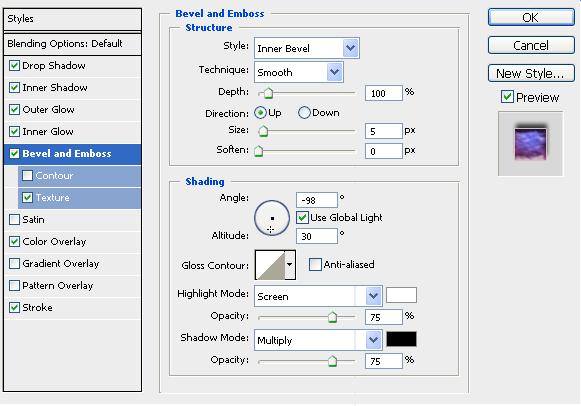This screenshot has height=406, width=581.
Task: Click the Size slider handle
Action: click(x=263, y=131)
